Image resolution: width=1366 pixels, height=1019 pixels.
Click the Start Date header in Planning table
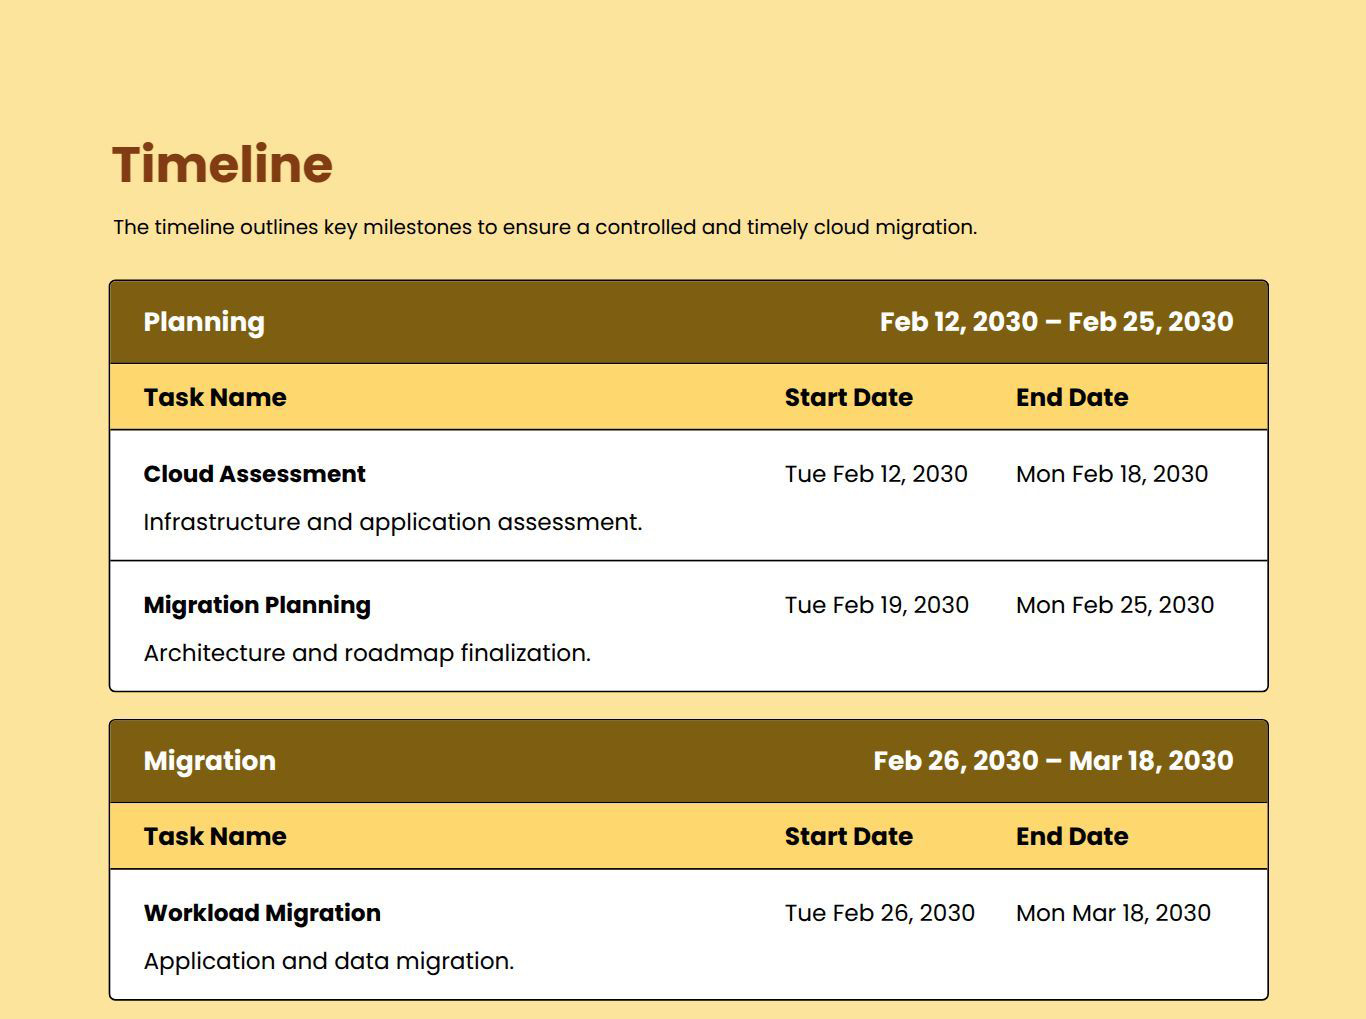click(848, 397)
